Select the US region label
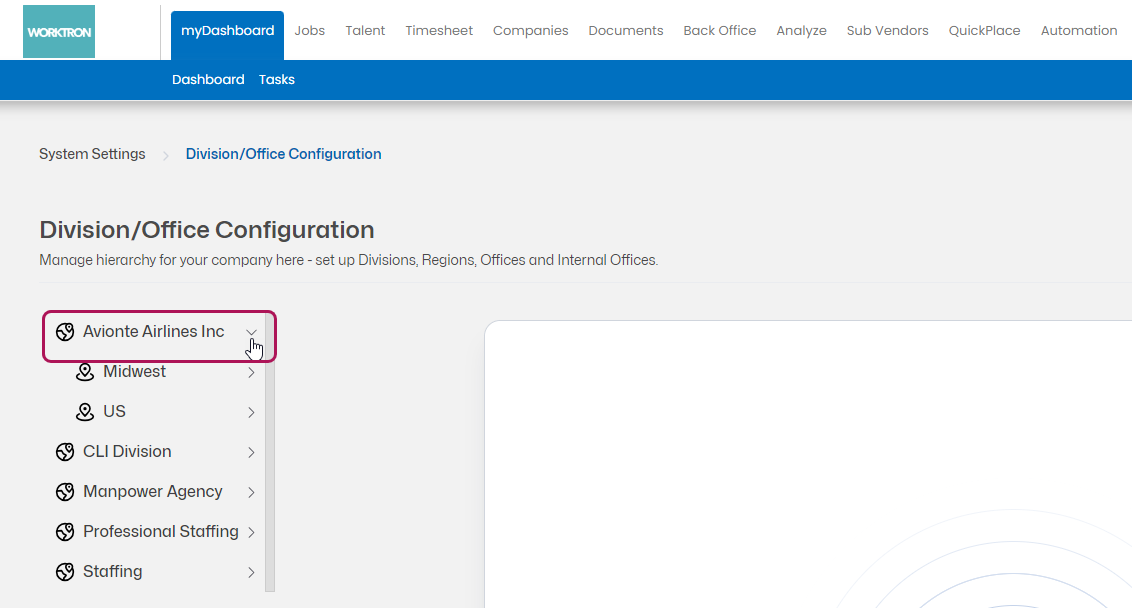The height and width of the screenshot is (608, 1132). coord(114,412)
